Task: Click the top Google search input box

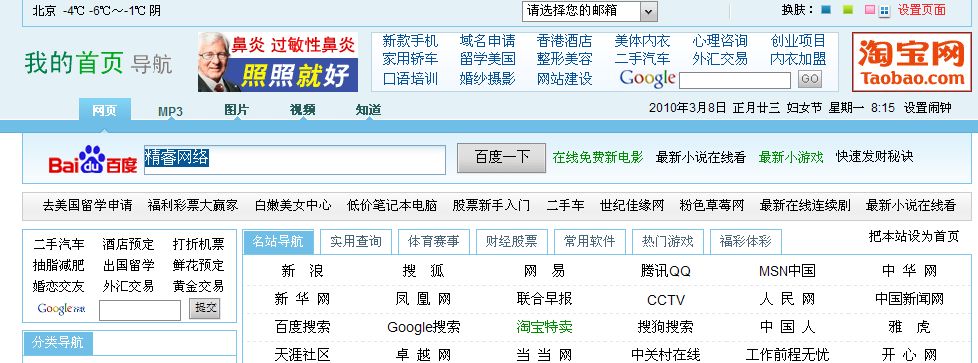Action: [x=735, y=80]
